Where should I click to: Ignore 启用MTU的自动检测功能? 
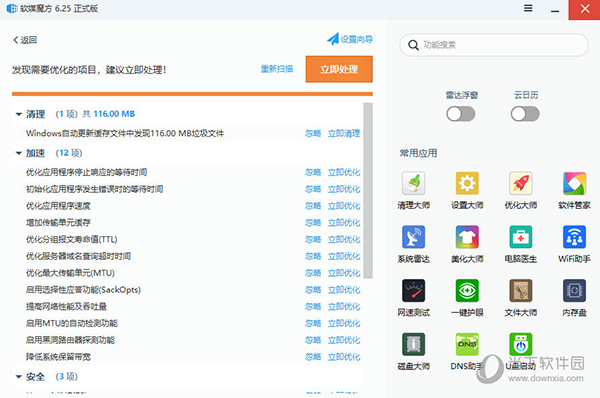(313, 323)
